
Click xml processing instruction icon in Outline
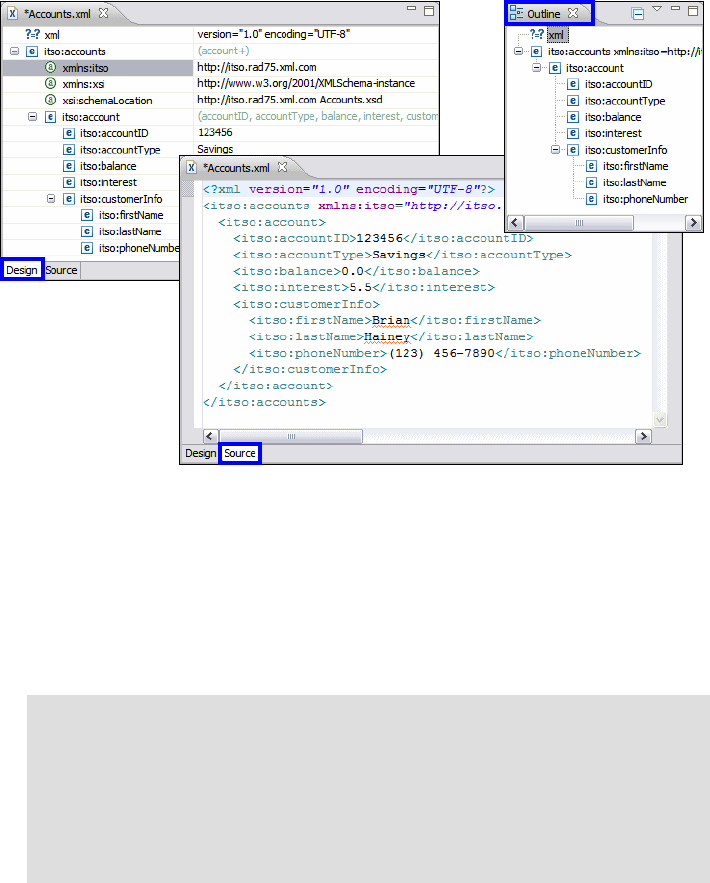[537, 34]
